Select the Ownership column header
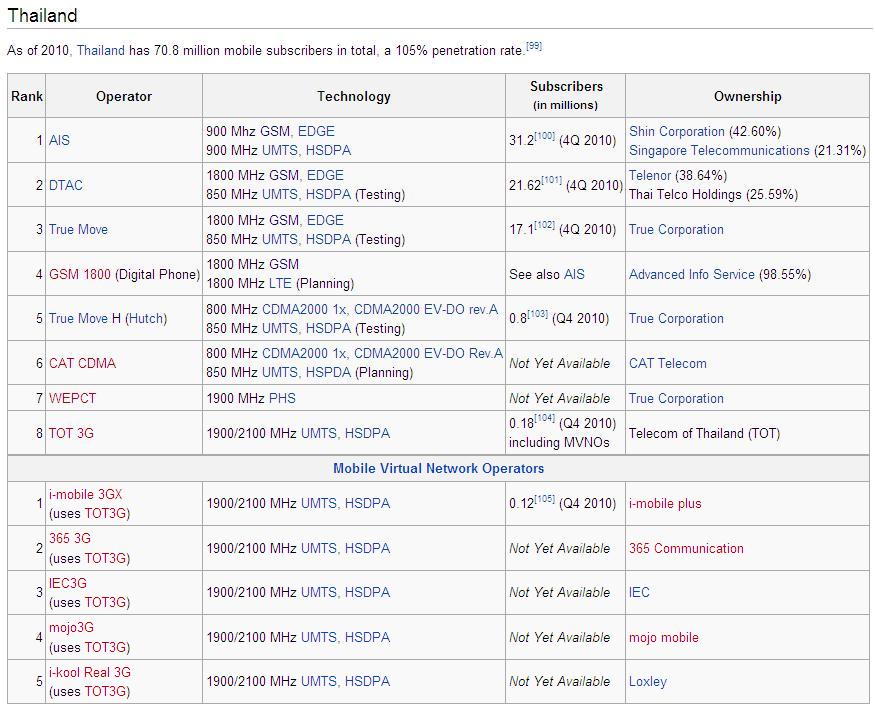 tap(747, 96)
